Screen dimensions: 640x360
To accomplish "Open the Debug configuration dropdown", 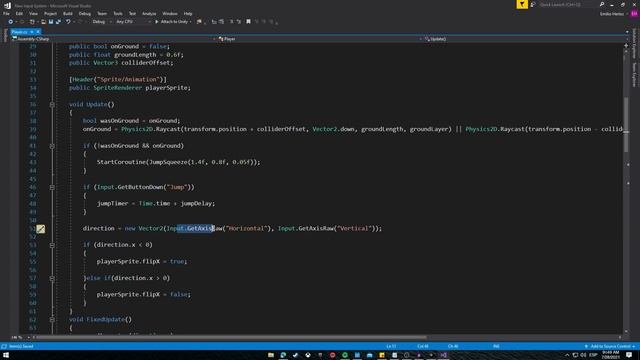I will (101, 22).
